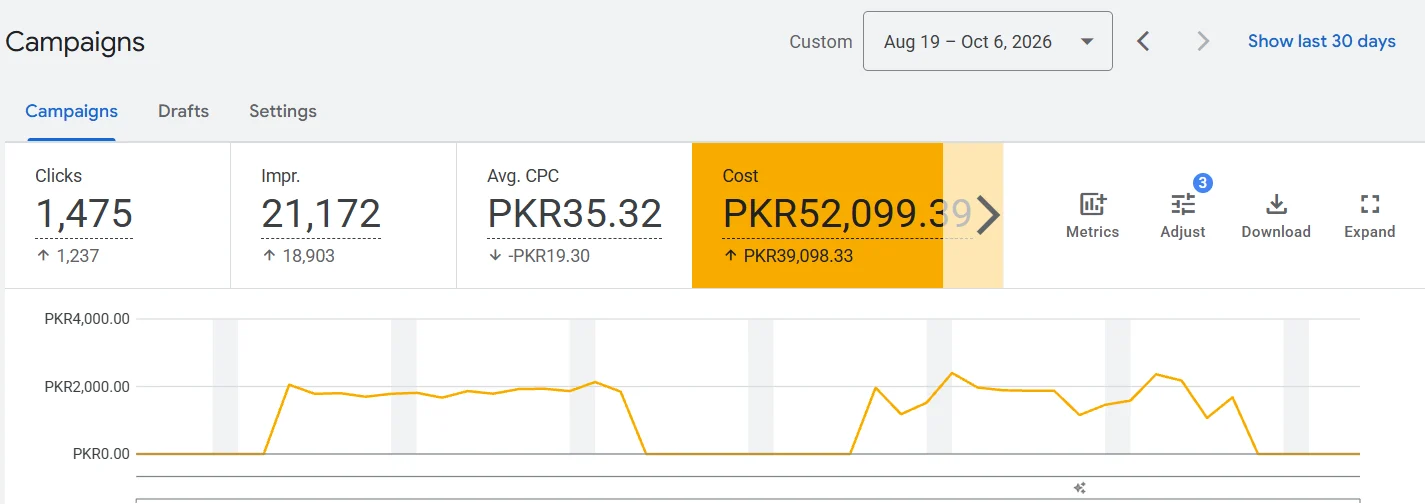Image resolution: width=1425 pixels, height=504 pixels.
Task: Click the PKR0.00 axis label
Action: 101,453
